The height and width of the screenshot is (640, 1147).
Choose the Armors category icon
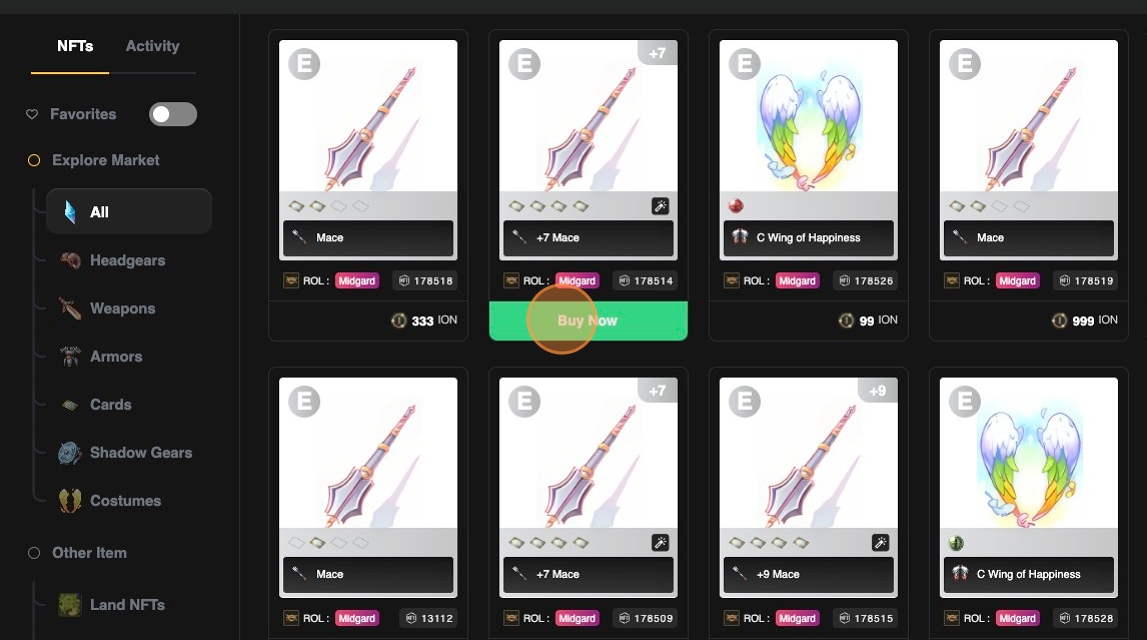point(70,357)
